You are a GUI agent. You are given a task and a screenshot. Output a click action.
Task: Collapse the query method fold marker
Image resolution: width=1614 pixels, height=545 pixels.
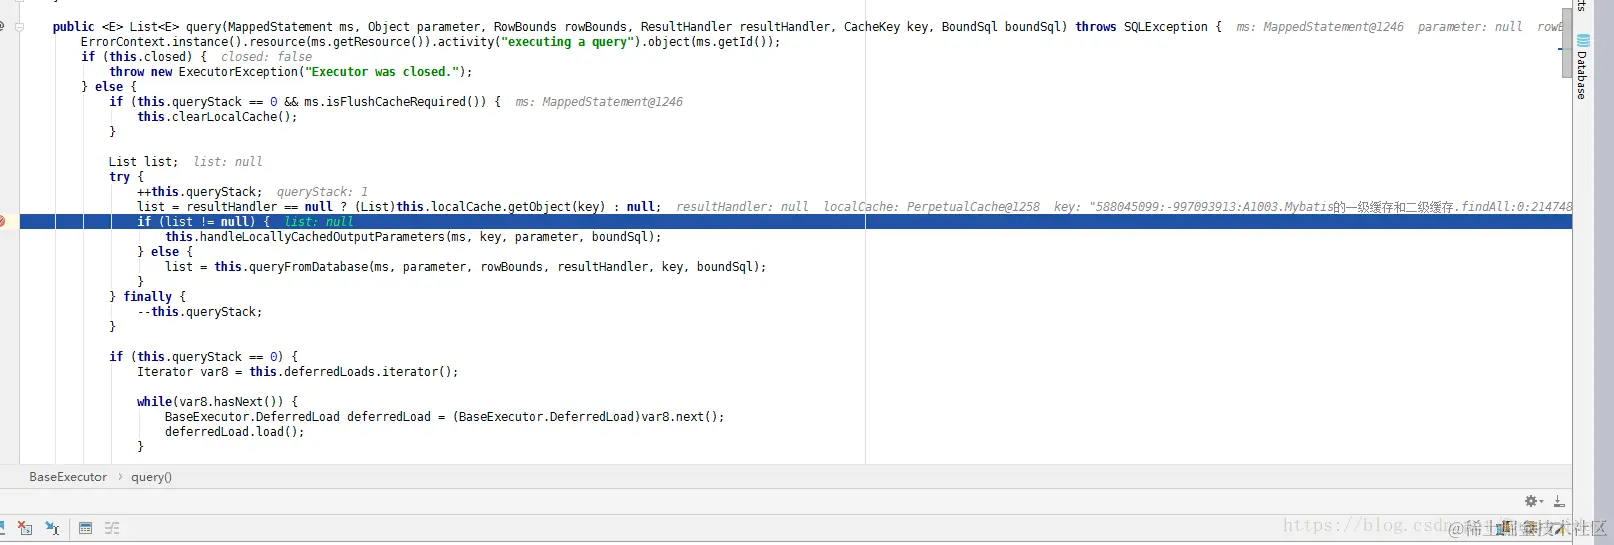coord(19,27)
